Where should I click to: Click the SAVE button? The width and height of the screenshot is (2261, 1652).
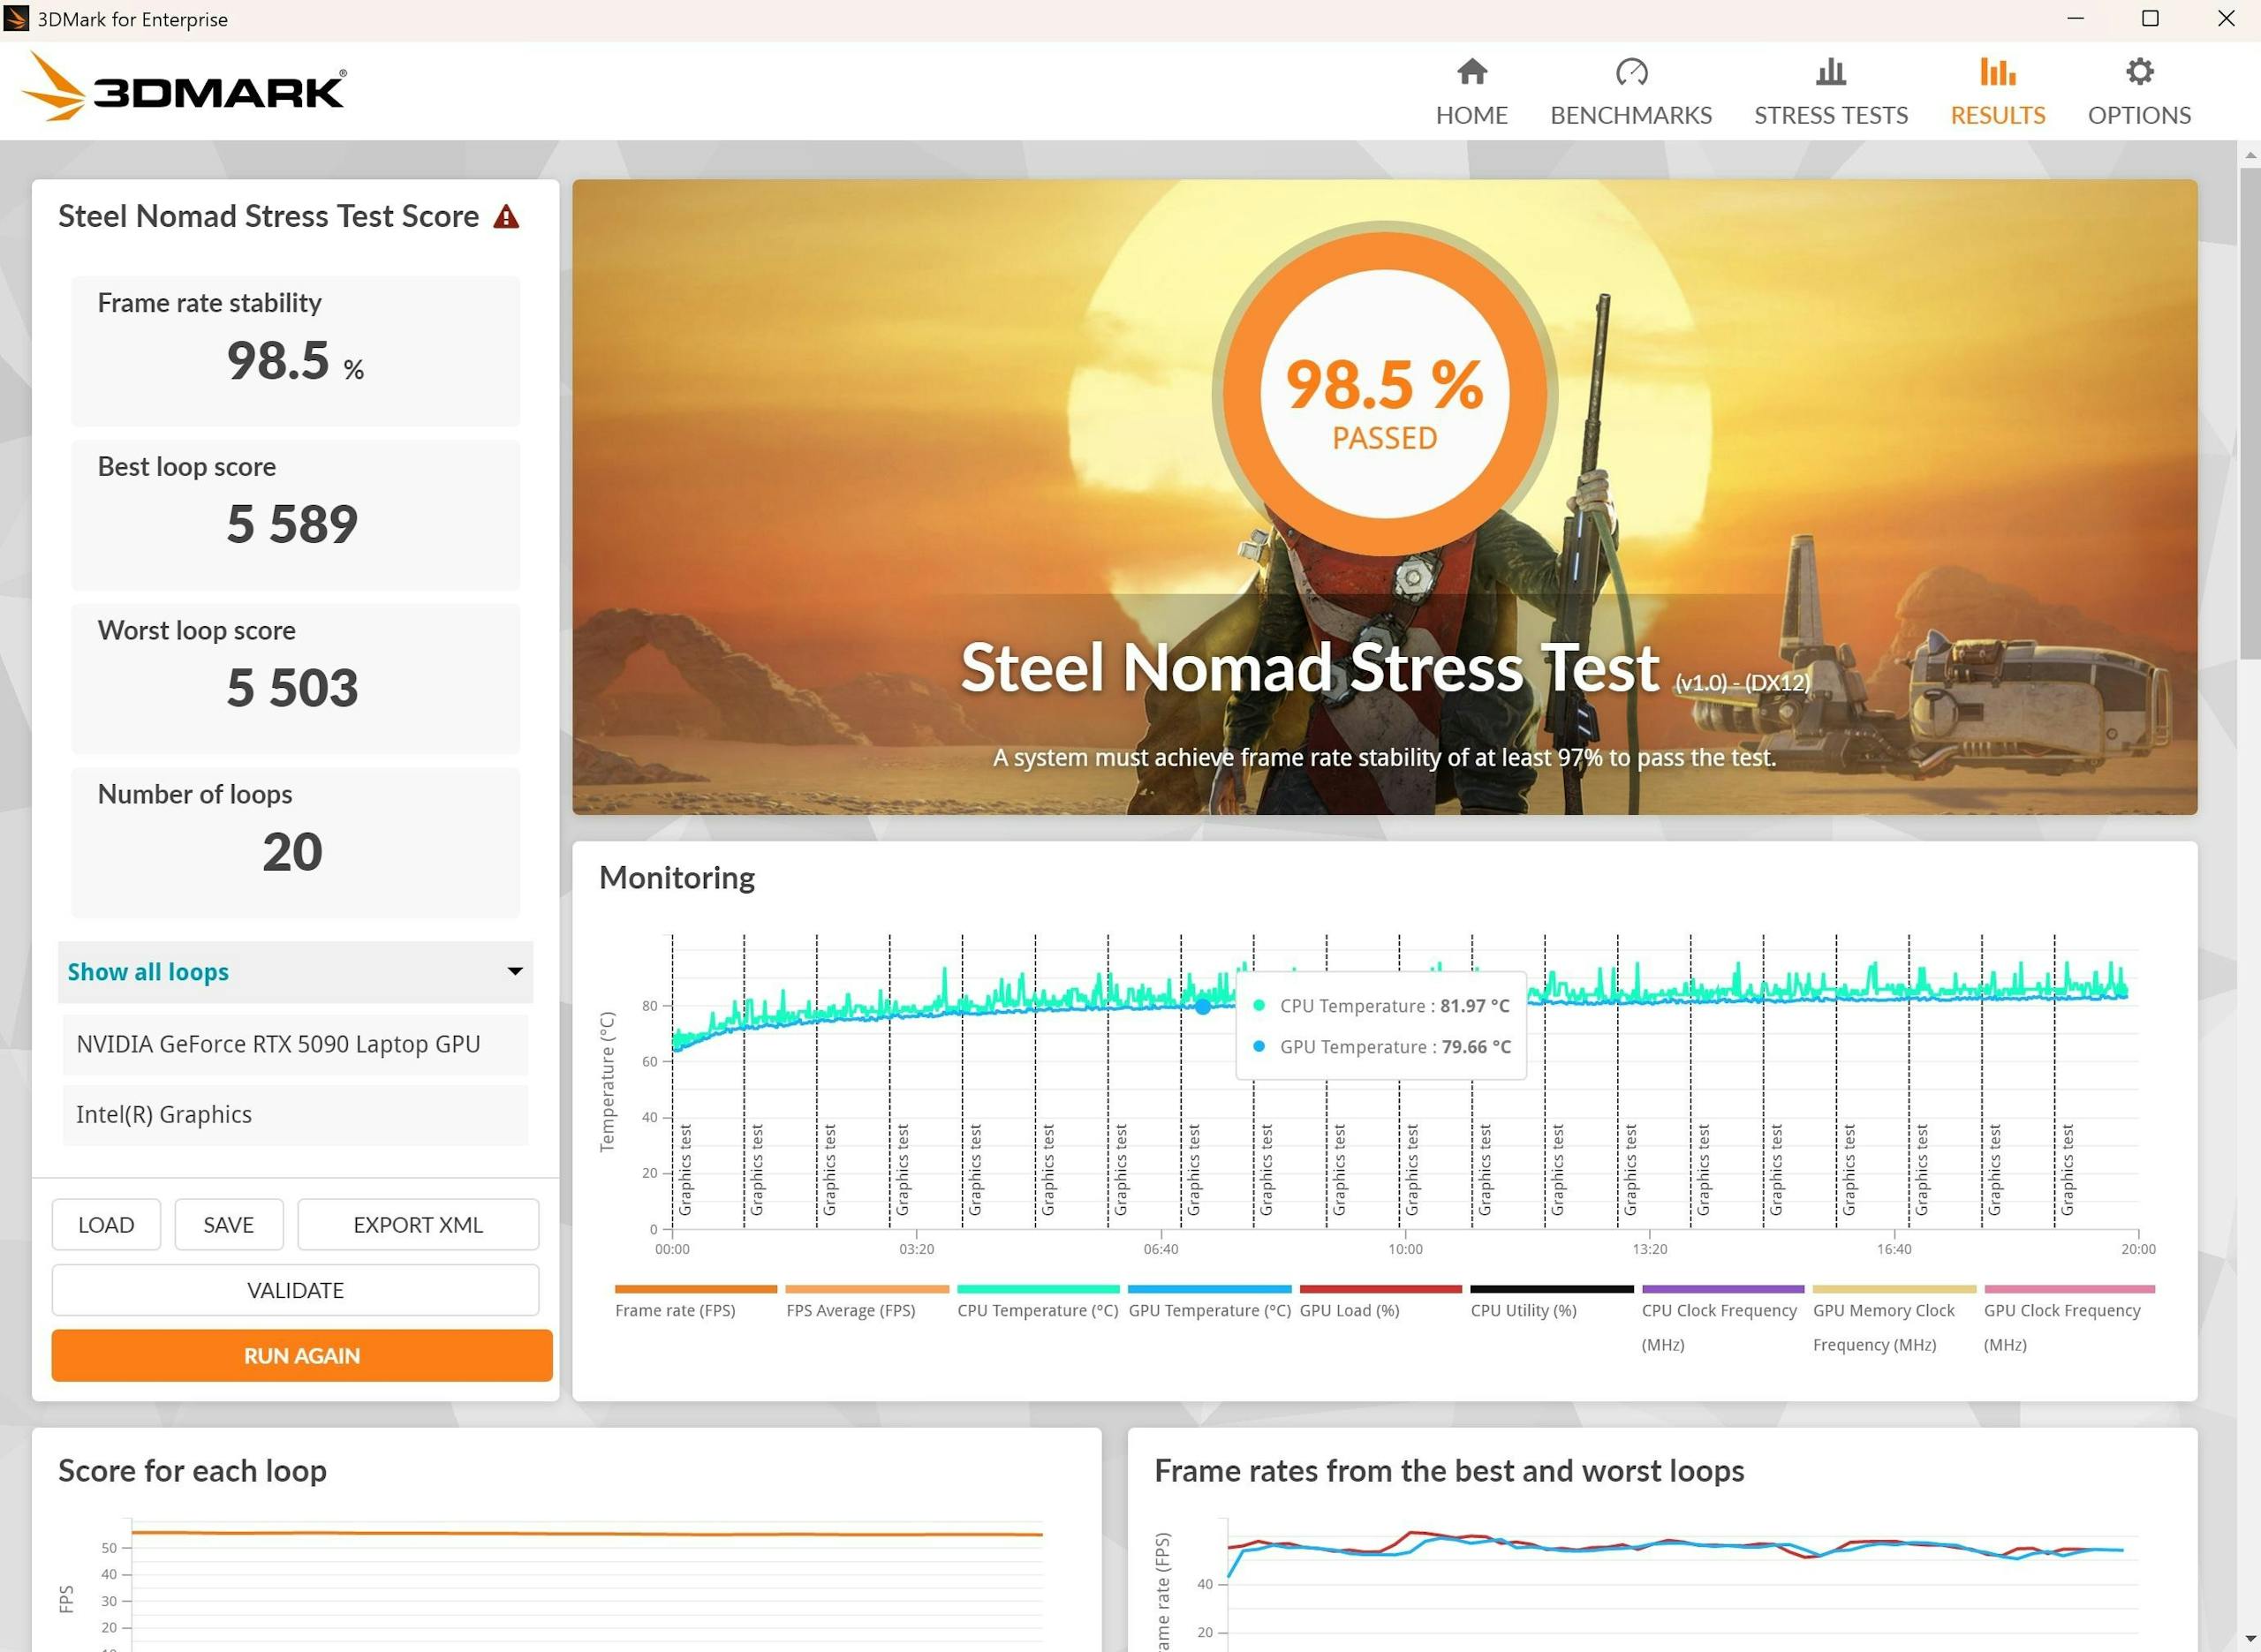click(x=229, y=1225)
